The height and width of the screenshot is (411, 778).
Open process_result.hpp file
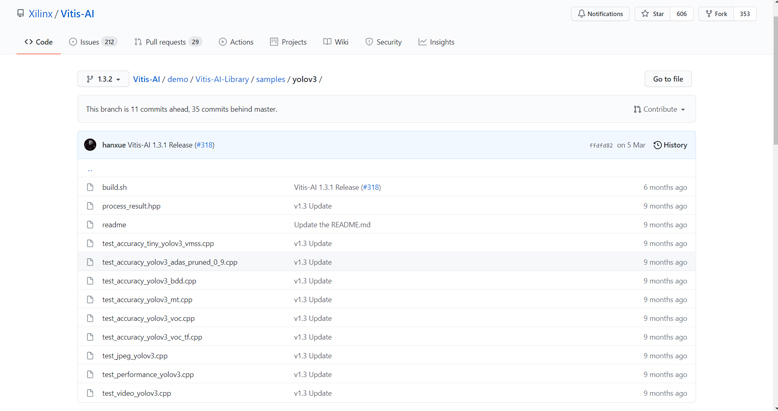pos(131,206)
